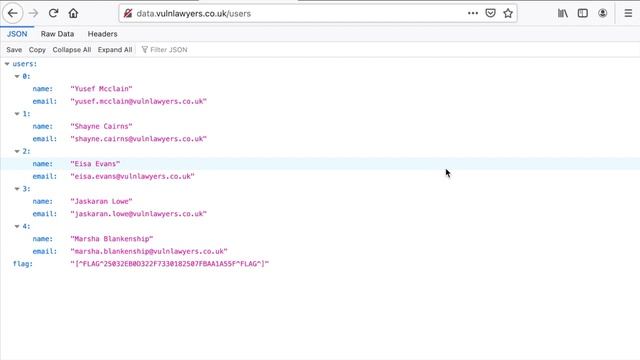Switch to the Headers tab
Viewport: 640px width, 360px height.
click(x=102, y=34)
